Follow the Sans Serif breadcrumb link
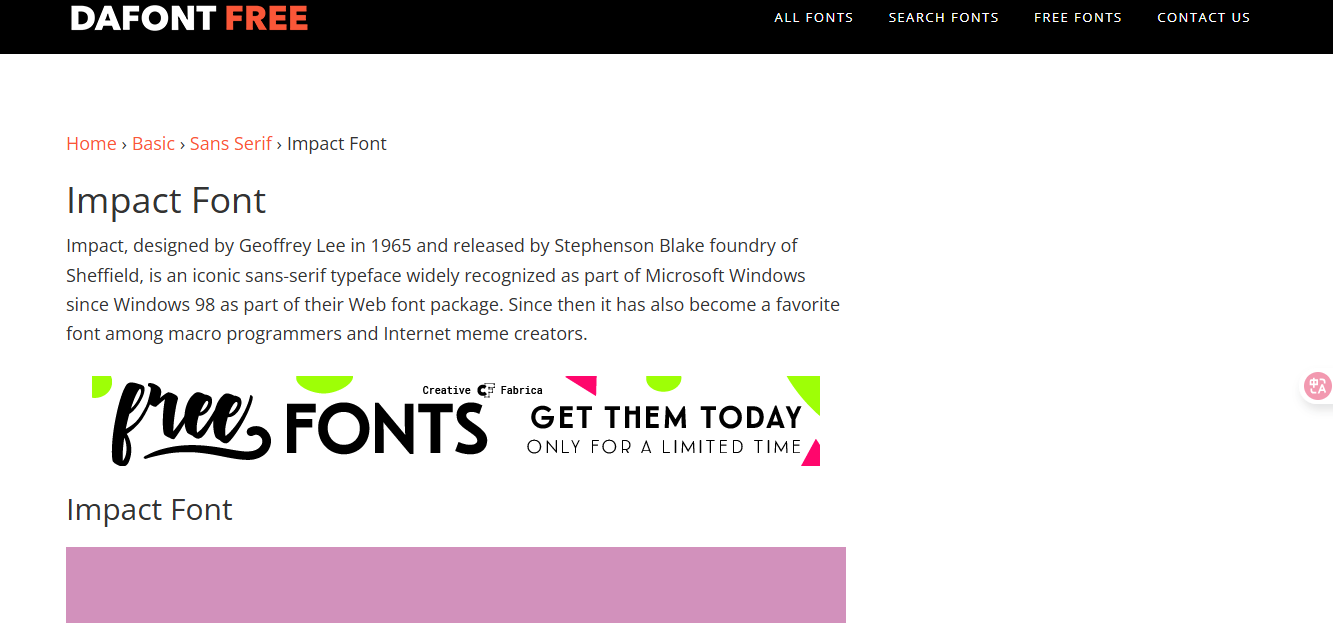This screenshot has height=623, width=1333. tap(231, 144)
